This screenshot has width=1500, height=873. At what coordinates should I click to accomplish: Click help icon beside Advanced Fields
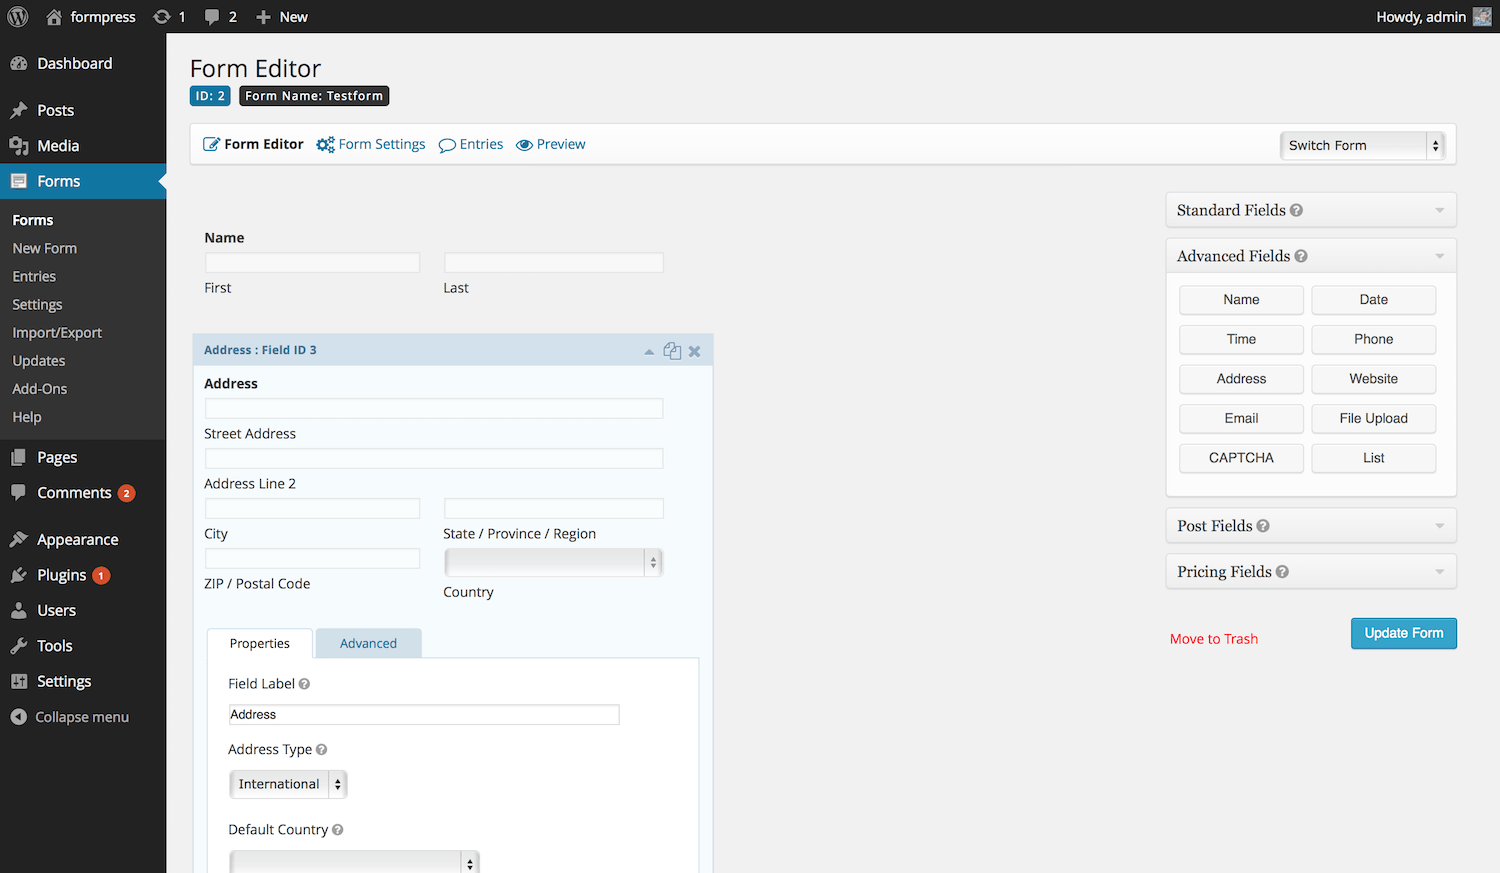(x=1301, y=256)
